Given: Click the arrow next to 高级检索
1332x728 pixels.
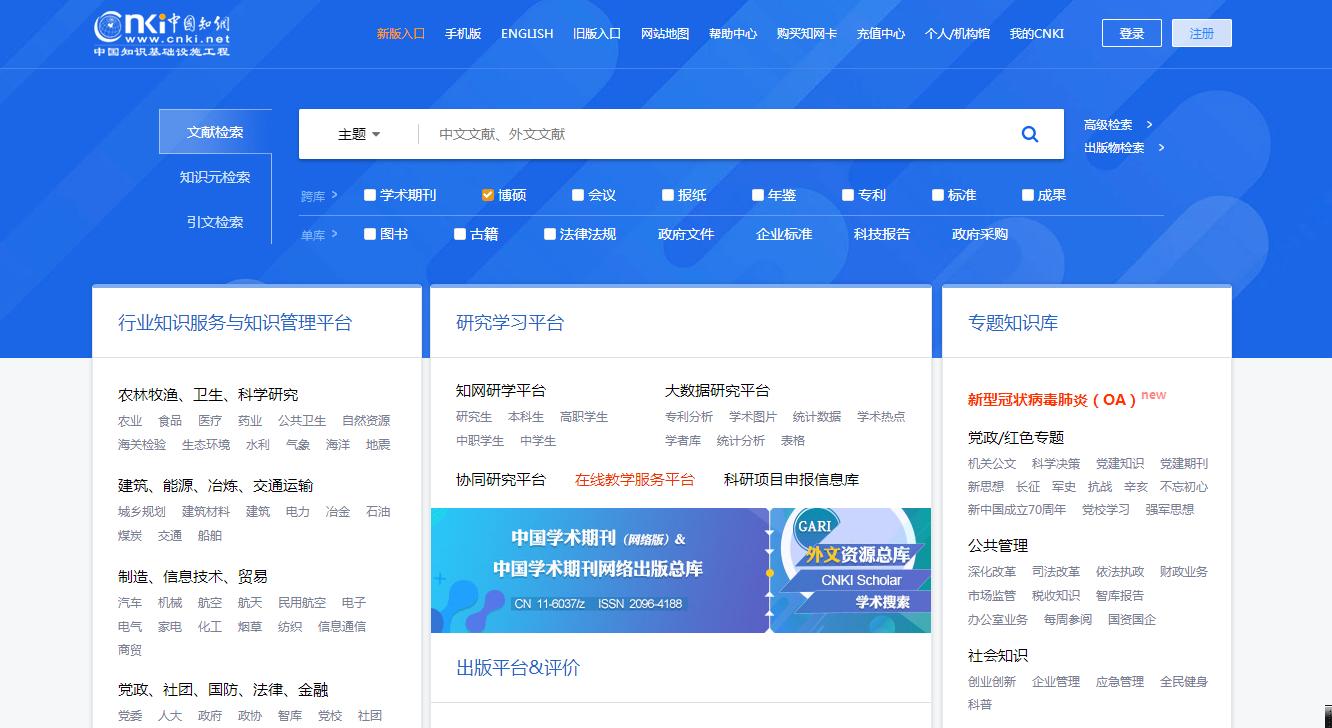Looking at the screenshot, I should coord(1149,125).
